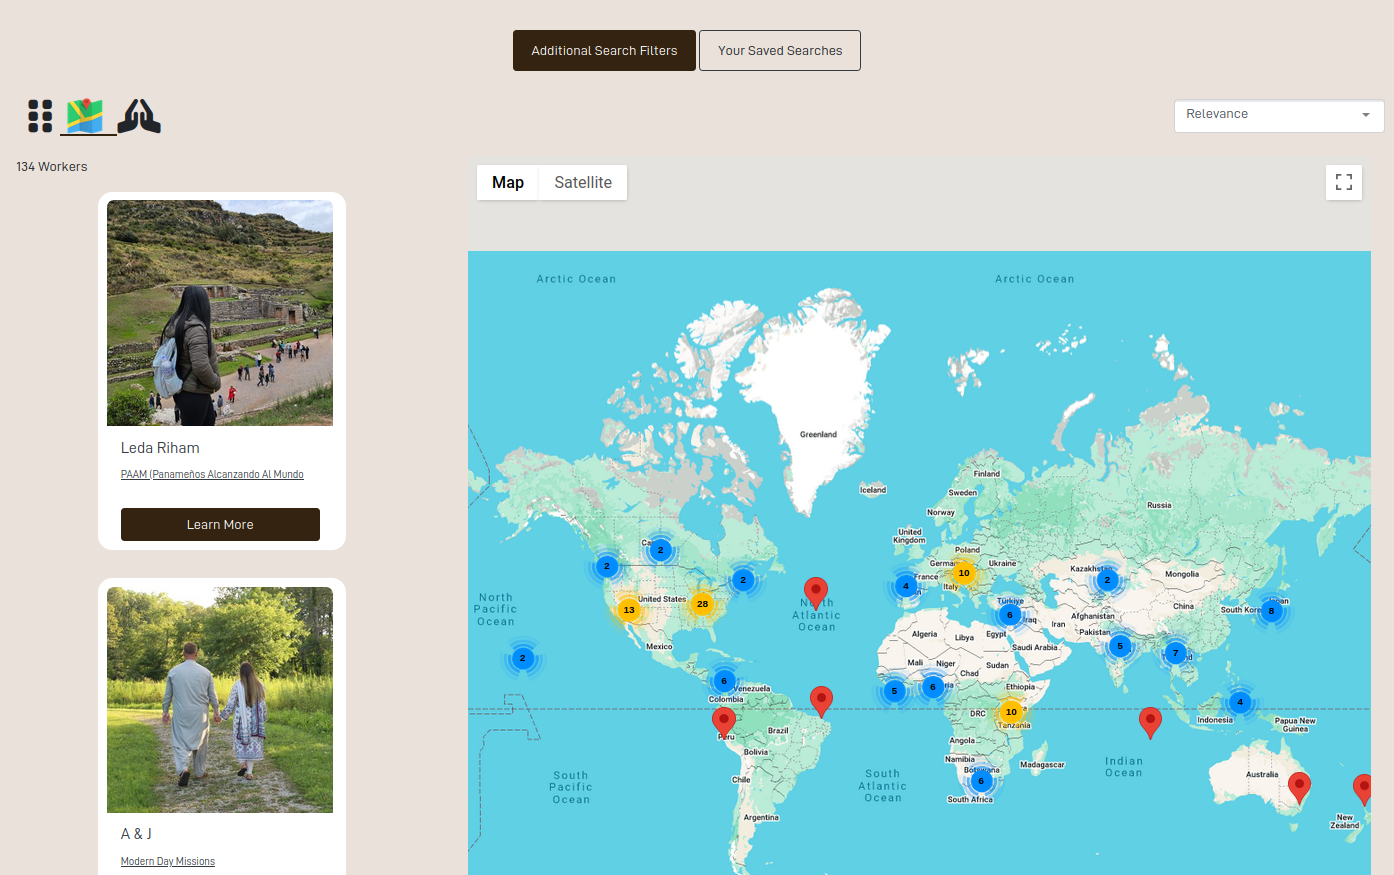Open the praying hands view icon
Image resolution: width=1394 pixels, height=875 pixels.
click(x=139, y=116)
